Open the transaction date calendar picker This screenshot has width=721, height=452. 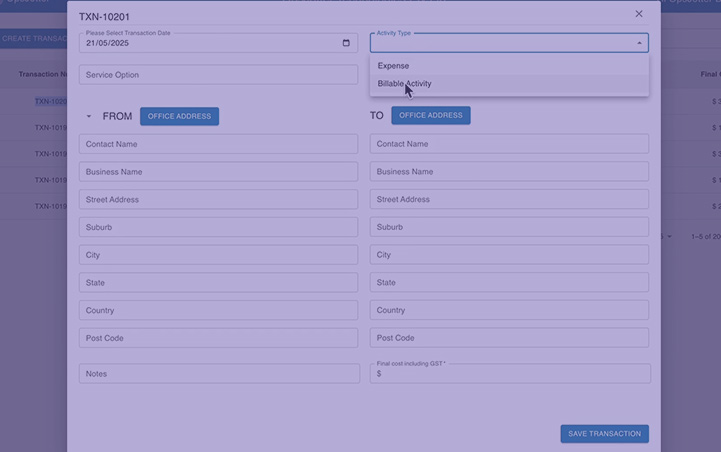point(346,43)
